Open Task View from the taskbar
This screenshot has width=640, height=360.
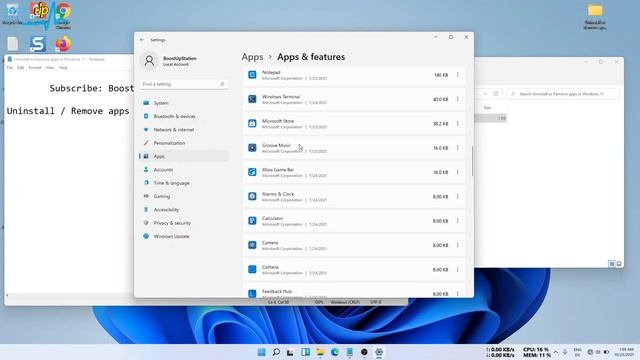pos(290,352)
